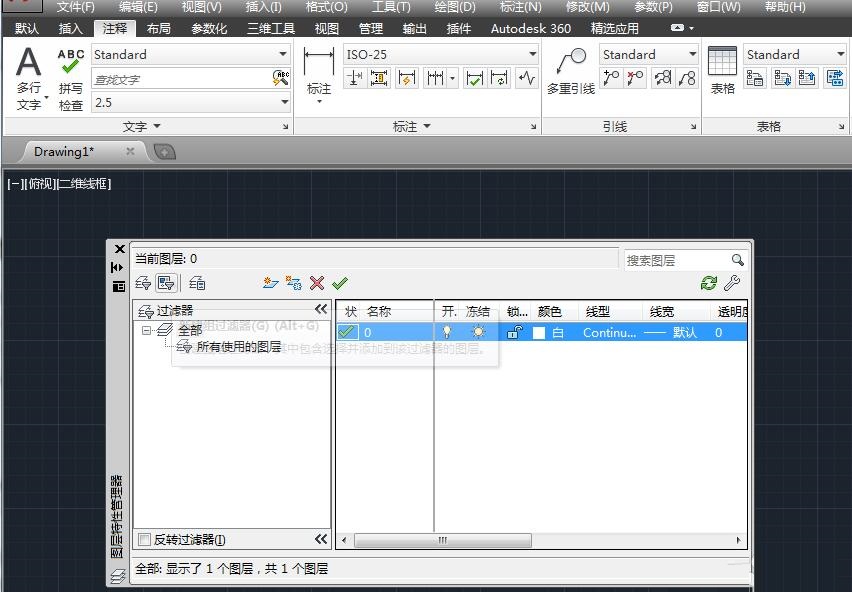Expand the 文字 panel dropdown arrow

point(157,126)
